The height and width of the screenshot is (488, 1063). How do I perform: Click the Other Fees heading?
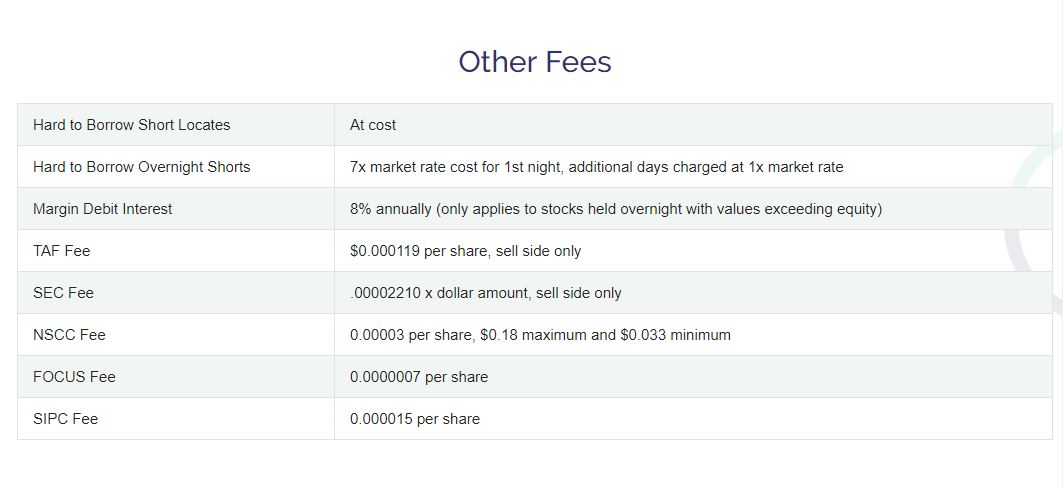click(535, 62)
